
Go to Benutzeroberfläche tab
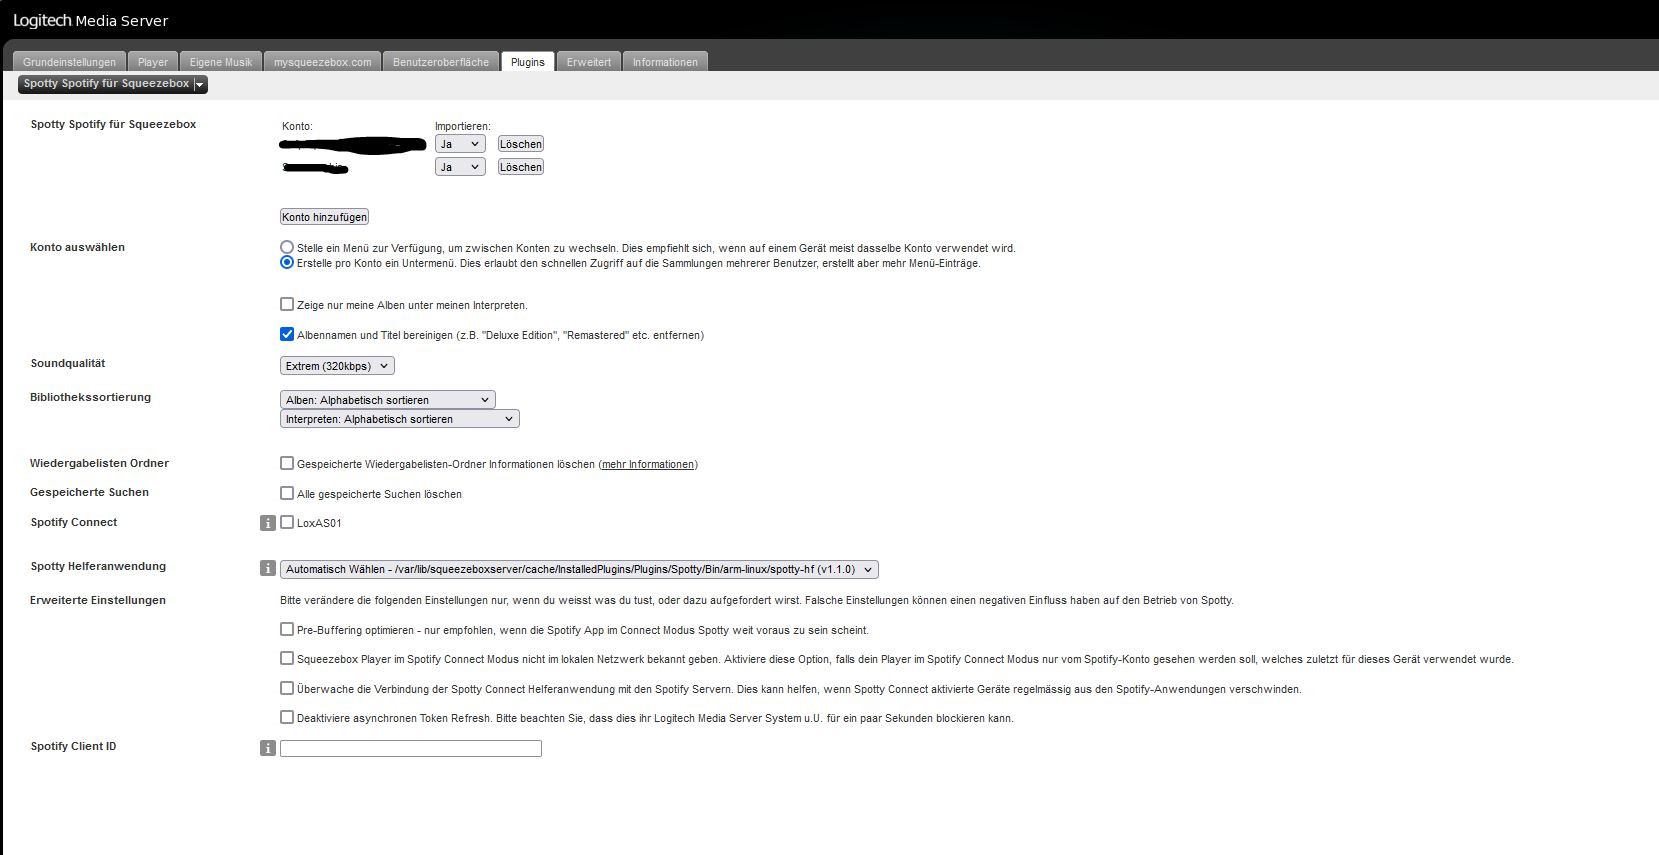441,62
